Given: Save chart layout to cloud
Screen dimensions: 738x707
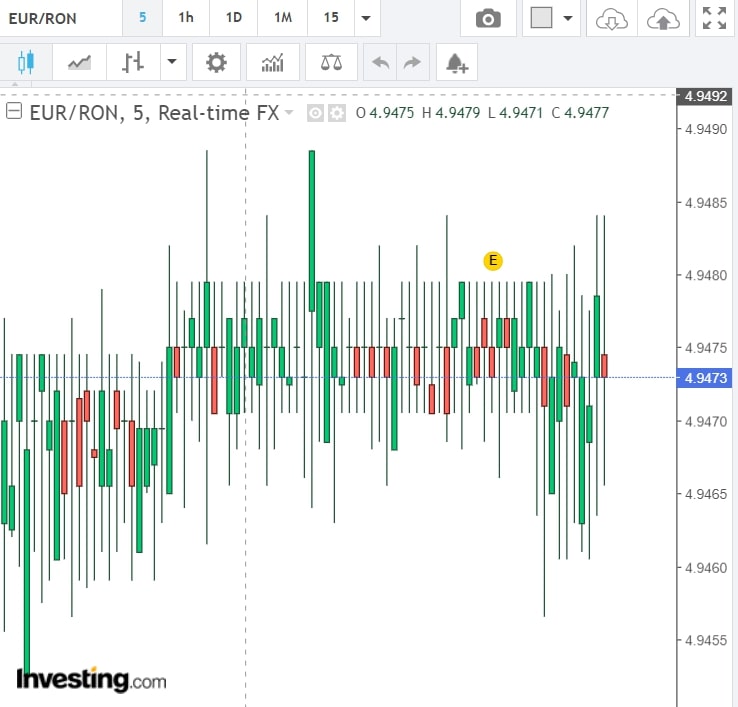Looking at the screenshot, I should click(662, 19).
